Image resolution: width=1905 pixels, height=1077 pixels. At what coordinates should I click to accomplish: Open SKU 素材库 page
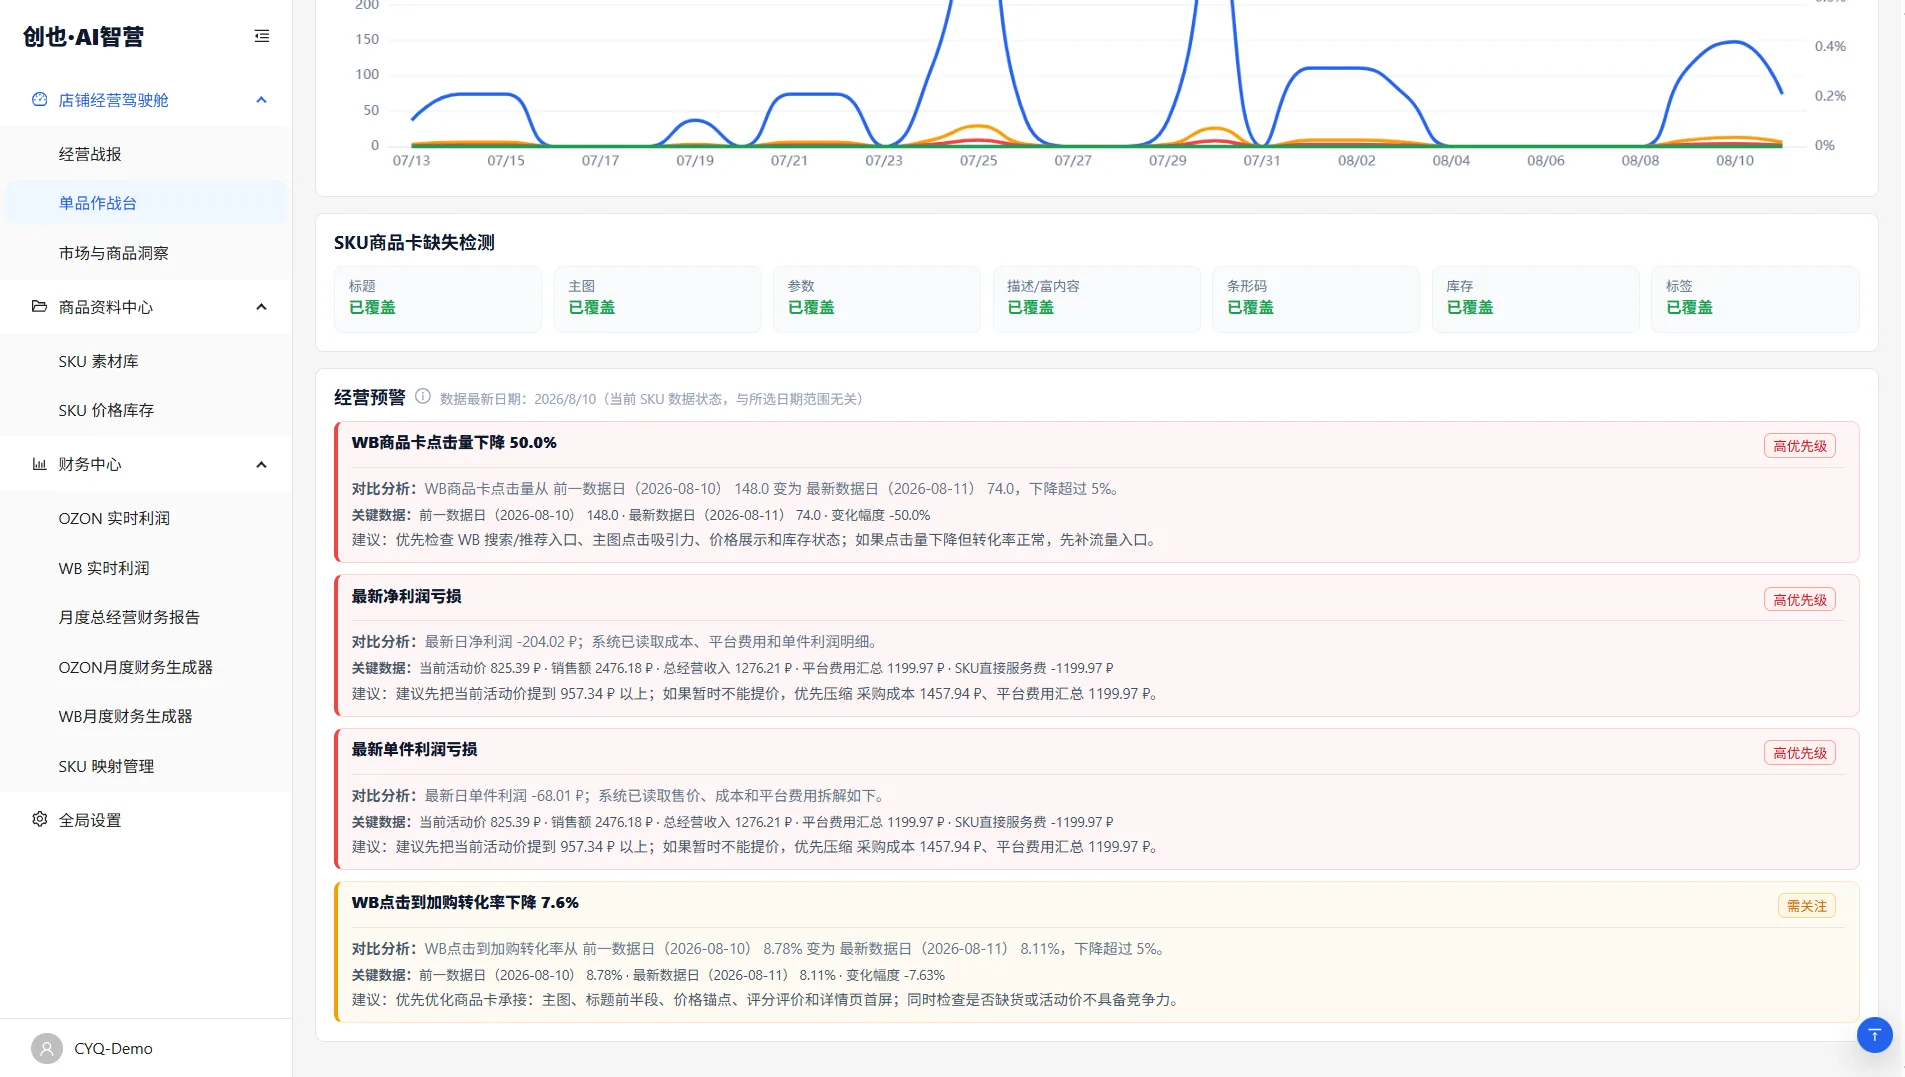(146, 361)
